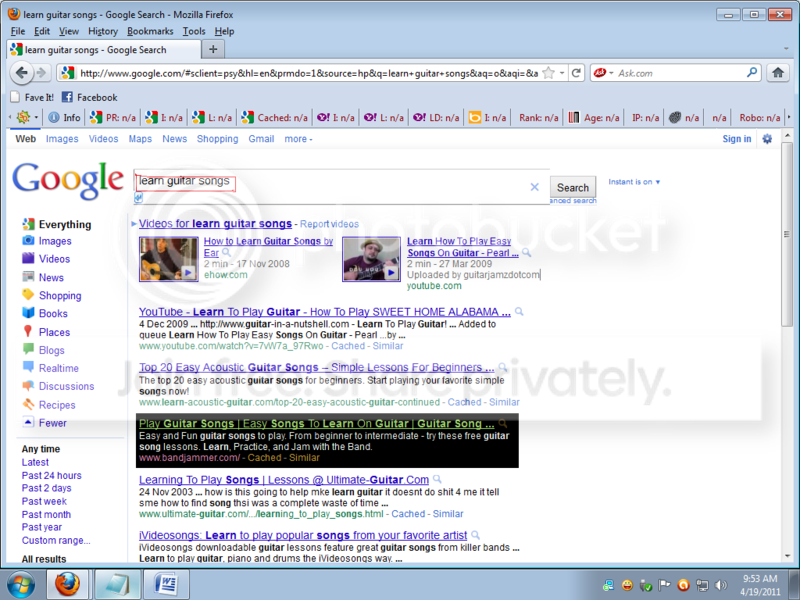This screenshot has height=600, width=800.
Task: Open the URL bar history dropdown arrow
Action: [562, 73]
